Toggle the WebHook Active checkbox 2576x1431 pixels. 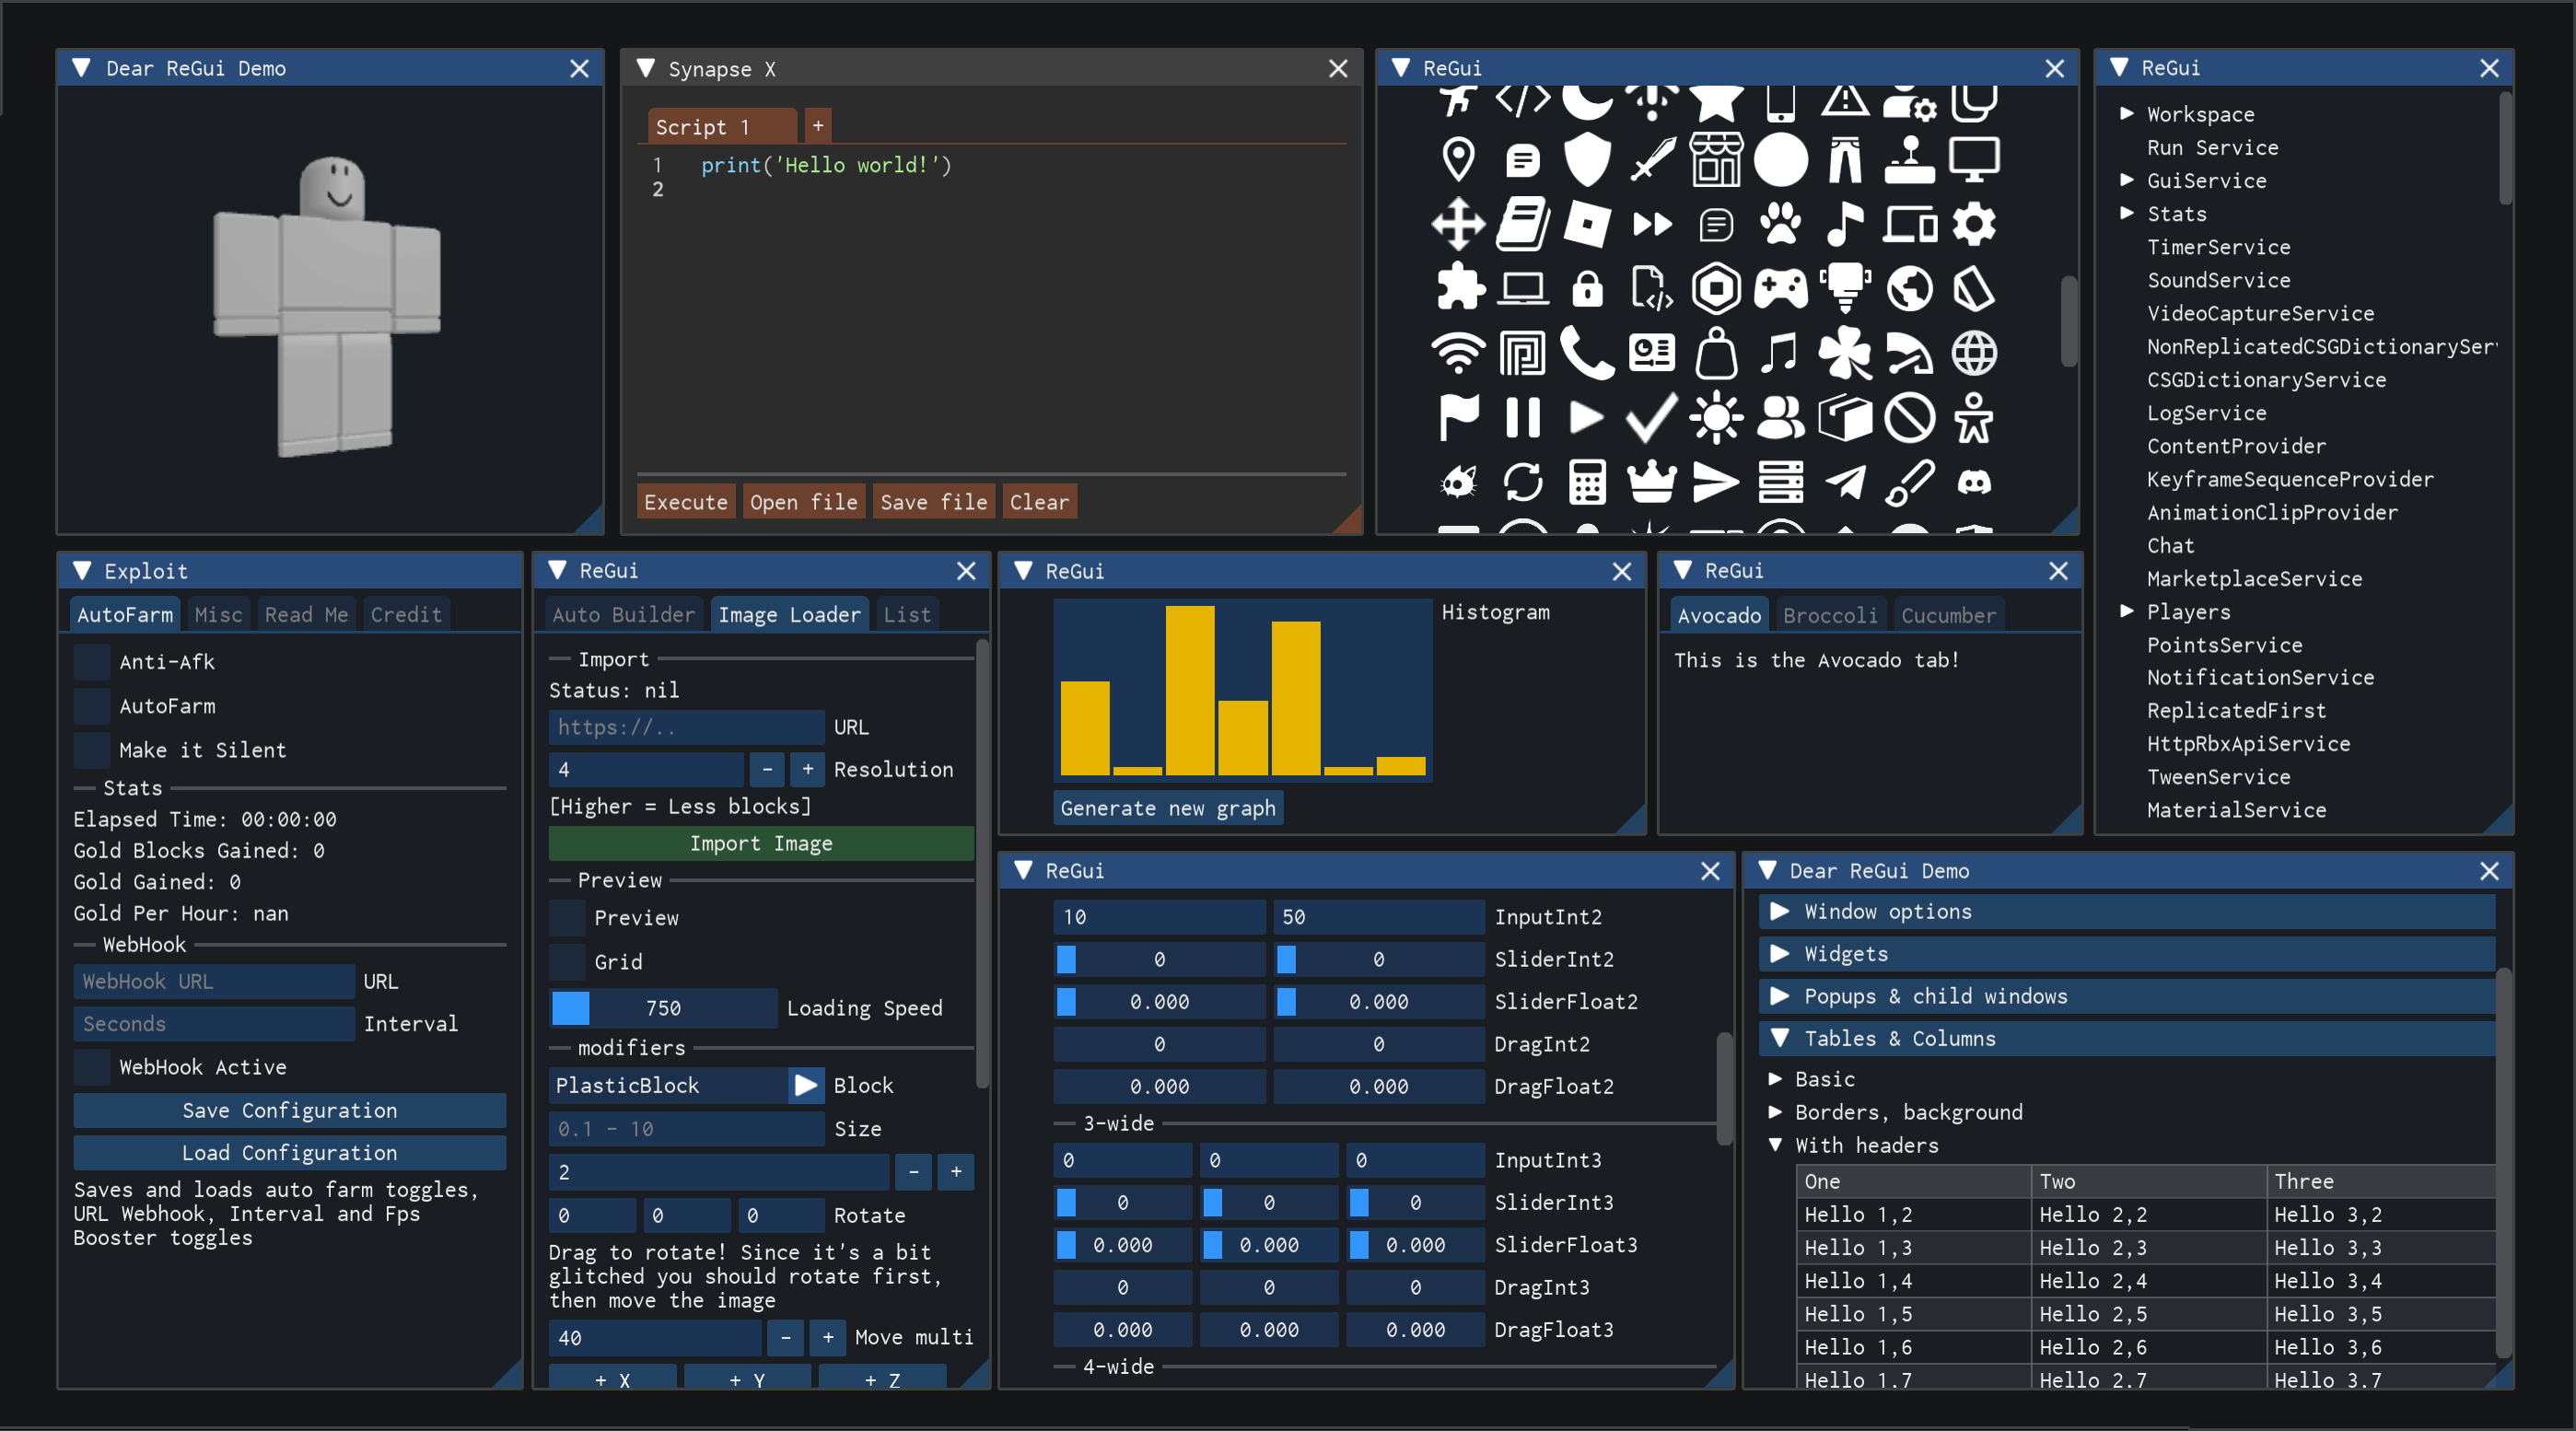click(92, 1067)
